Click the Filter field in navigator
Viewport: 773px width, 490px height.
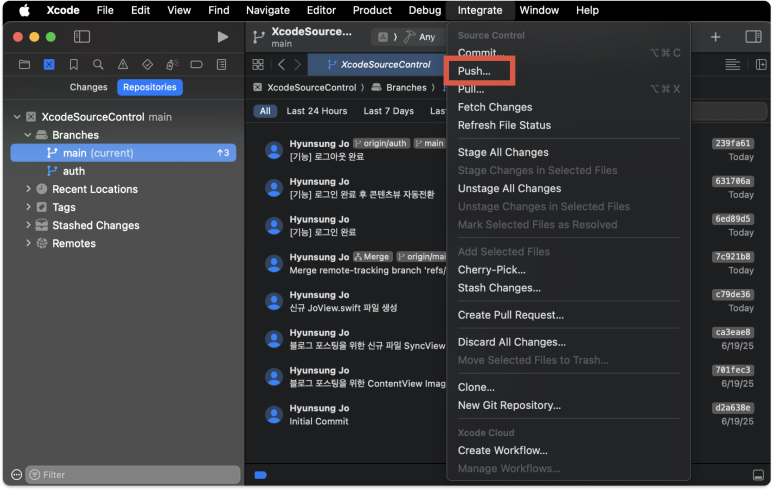[x=133, y=475]
